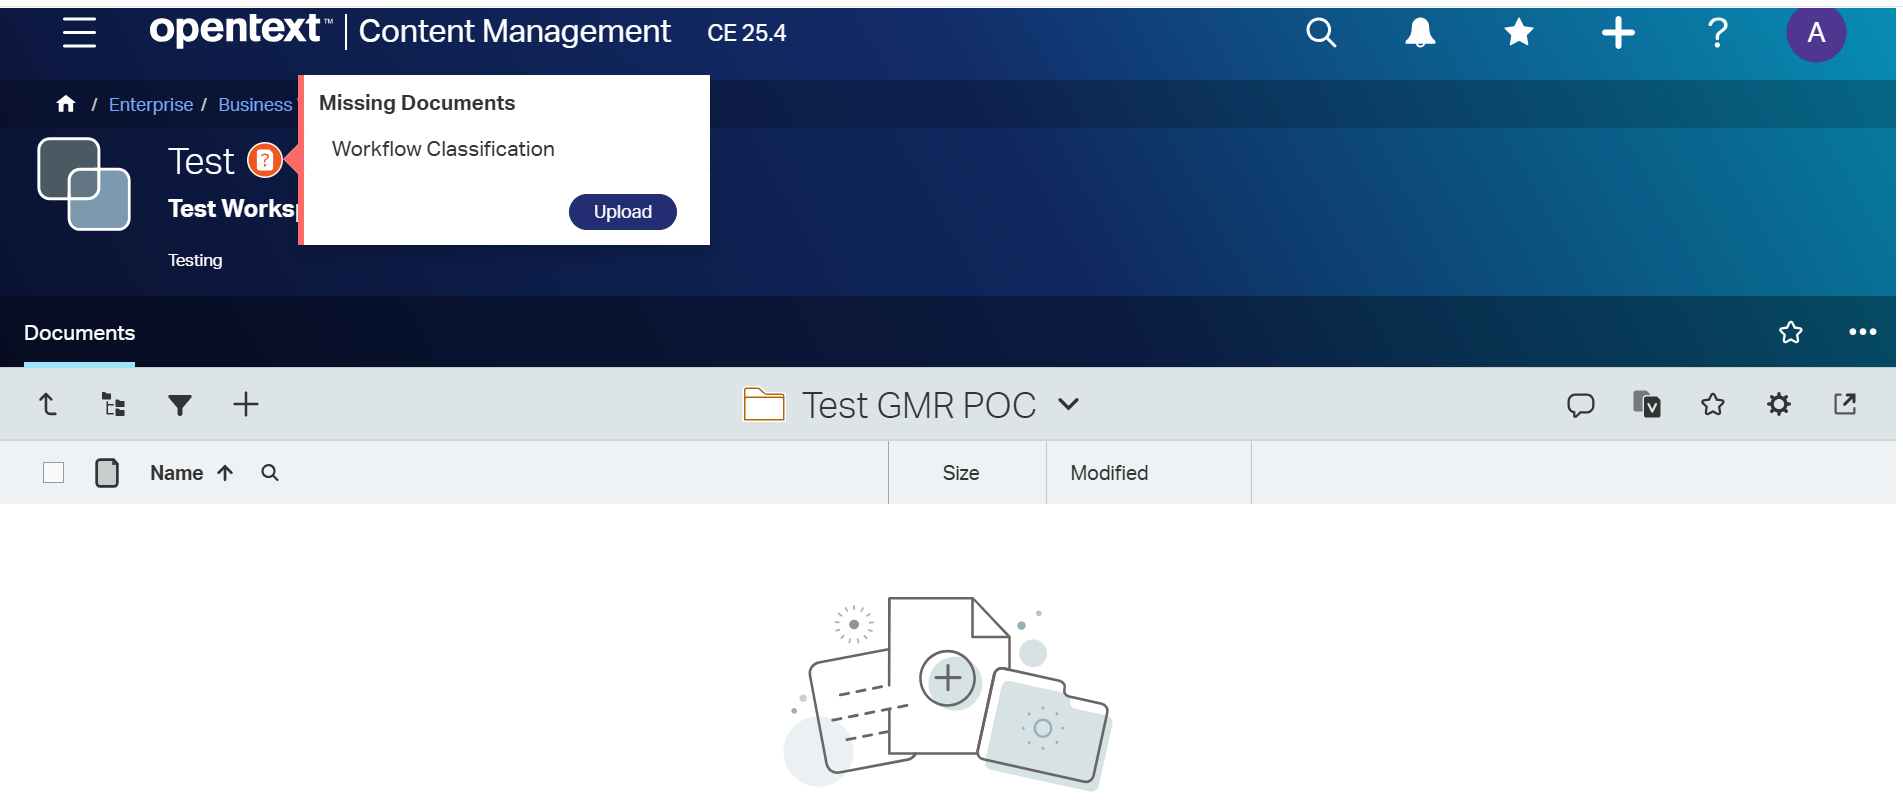The width and height of the screenshot is (1903, 809).
Task: Click the opentext Content Management logo
Action: pos(410,31)
